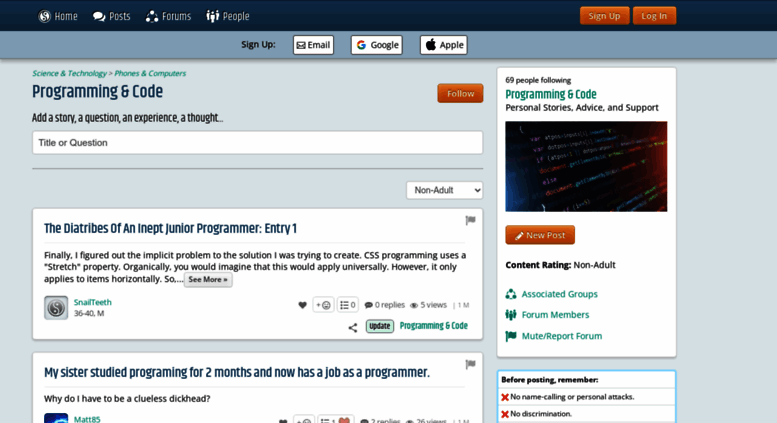Viewport: 777px width, 423px height.
Task: Sign up with Email
Action: tap(313, 45)
